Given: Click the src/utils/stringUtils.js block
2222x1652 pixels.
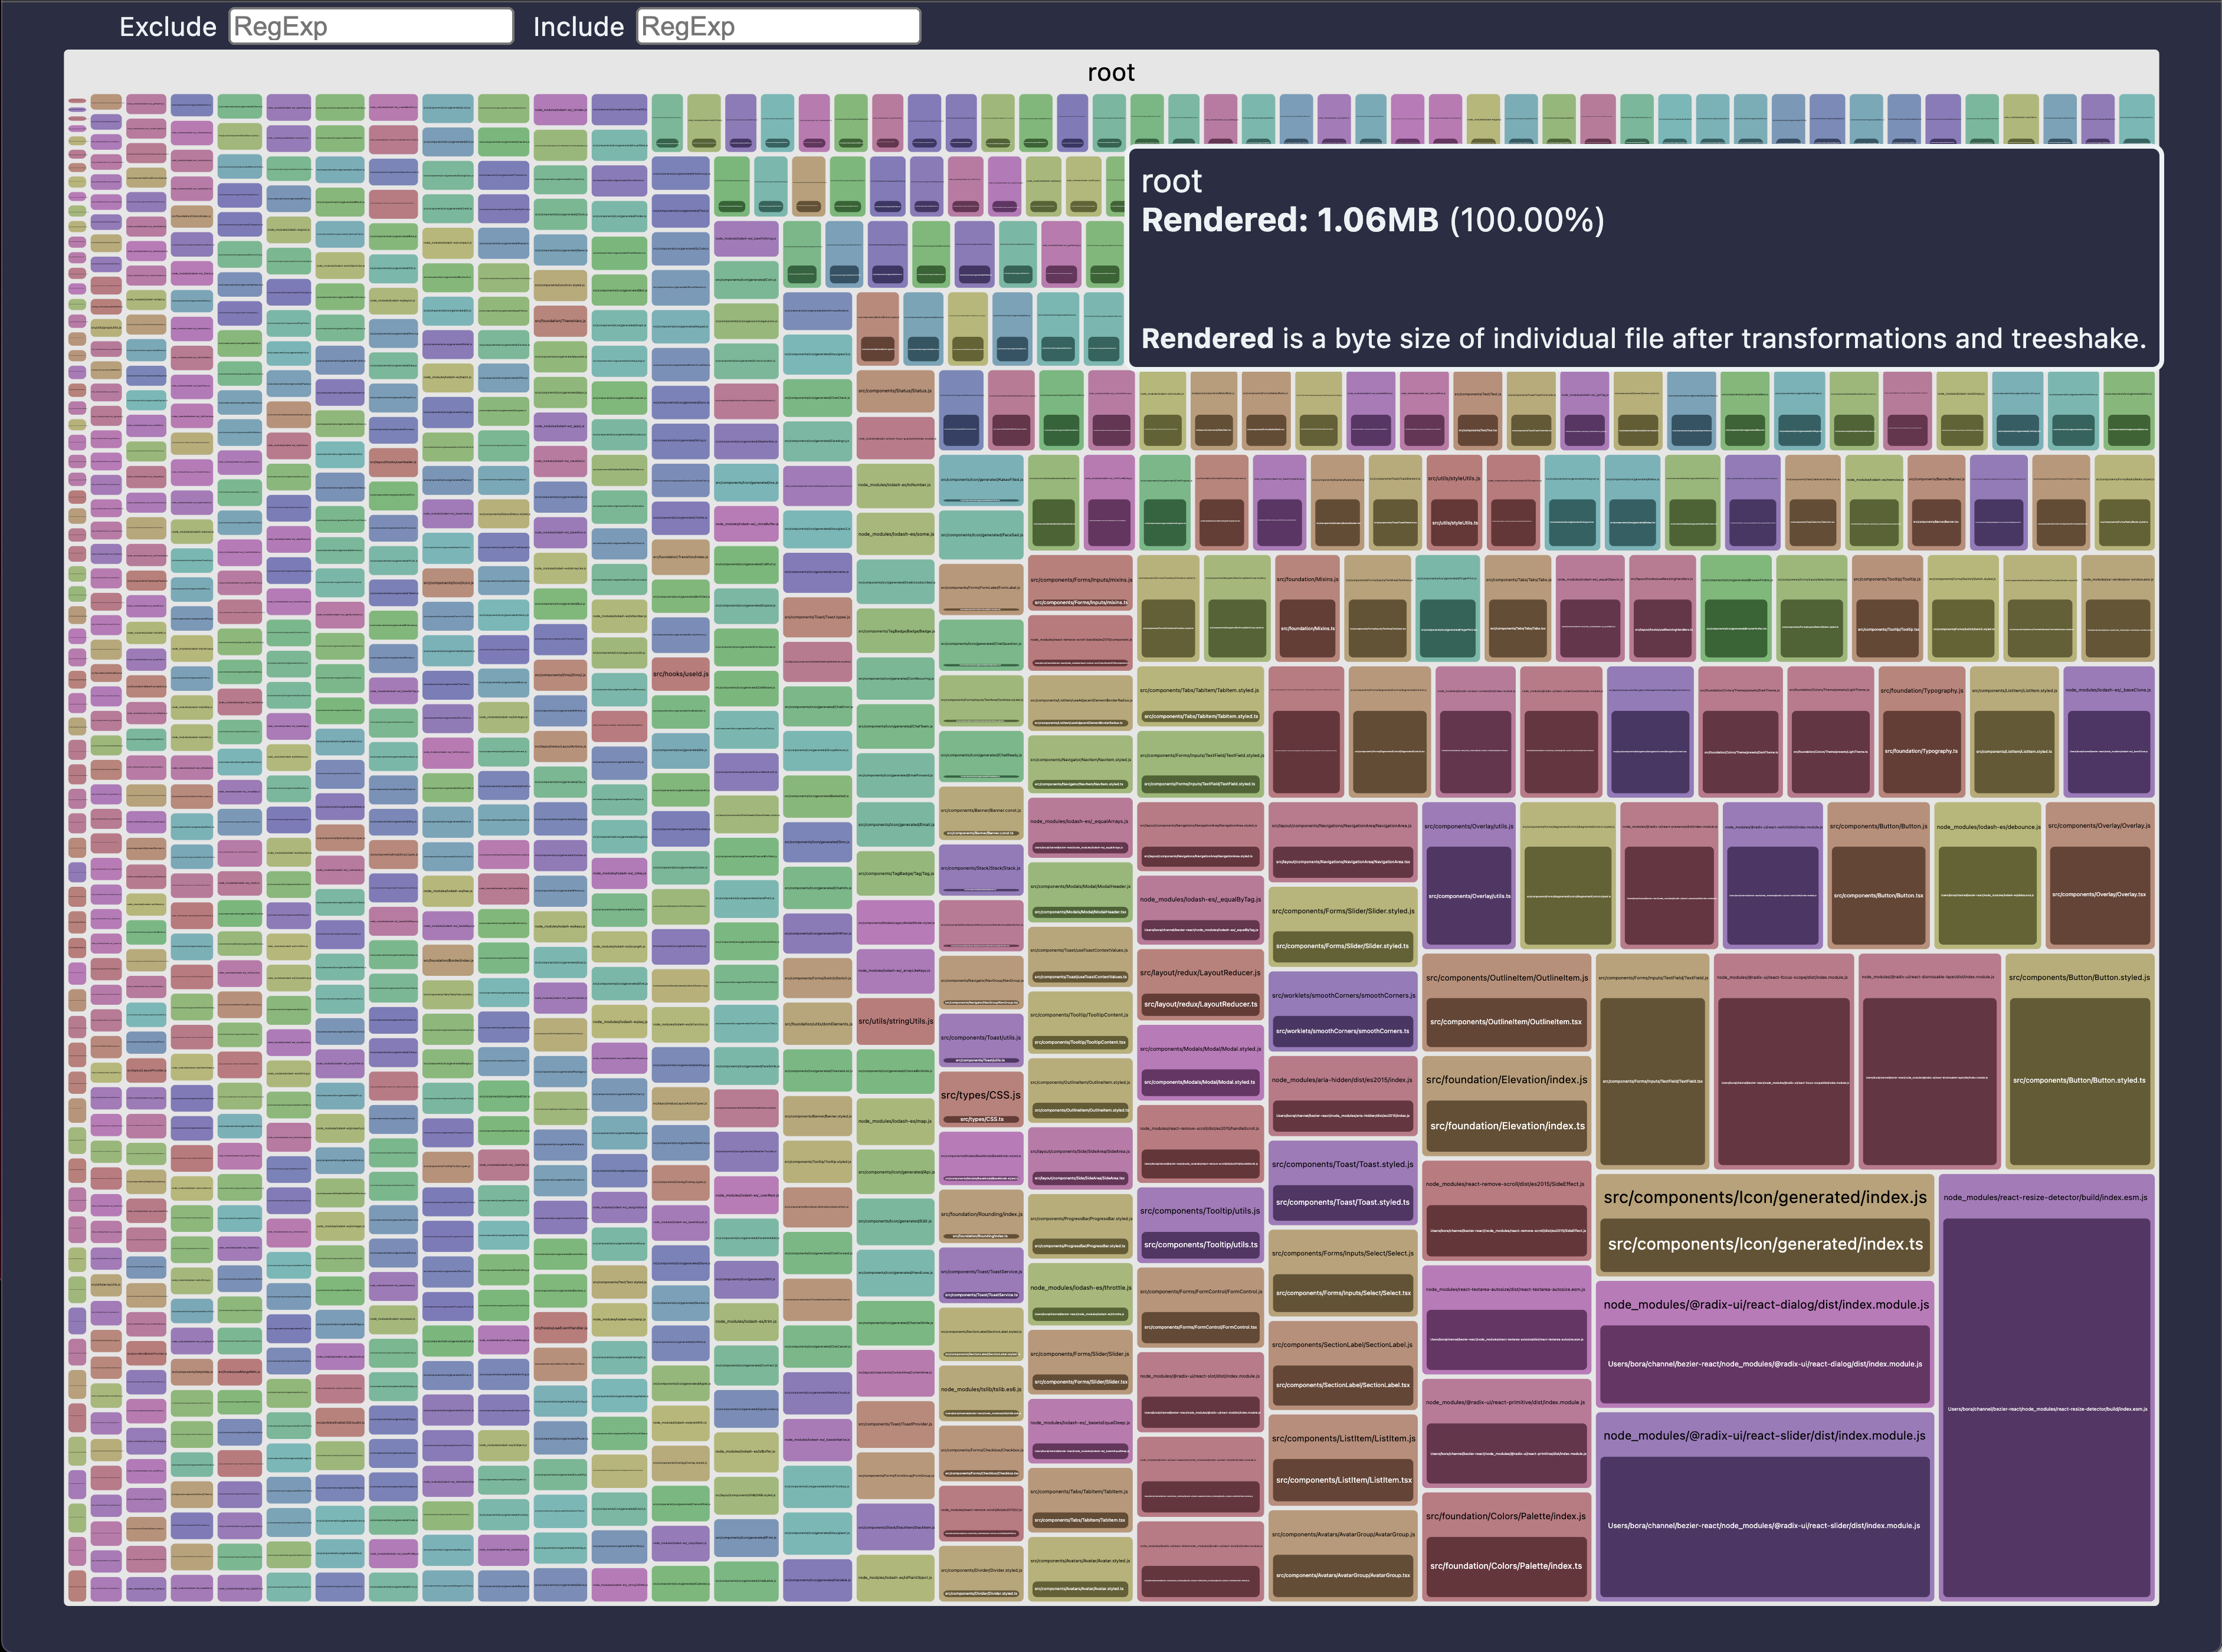Looking at the screenshot, I should tap(895, 1021).
